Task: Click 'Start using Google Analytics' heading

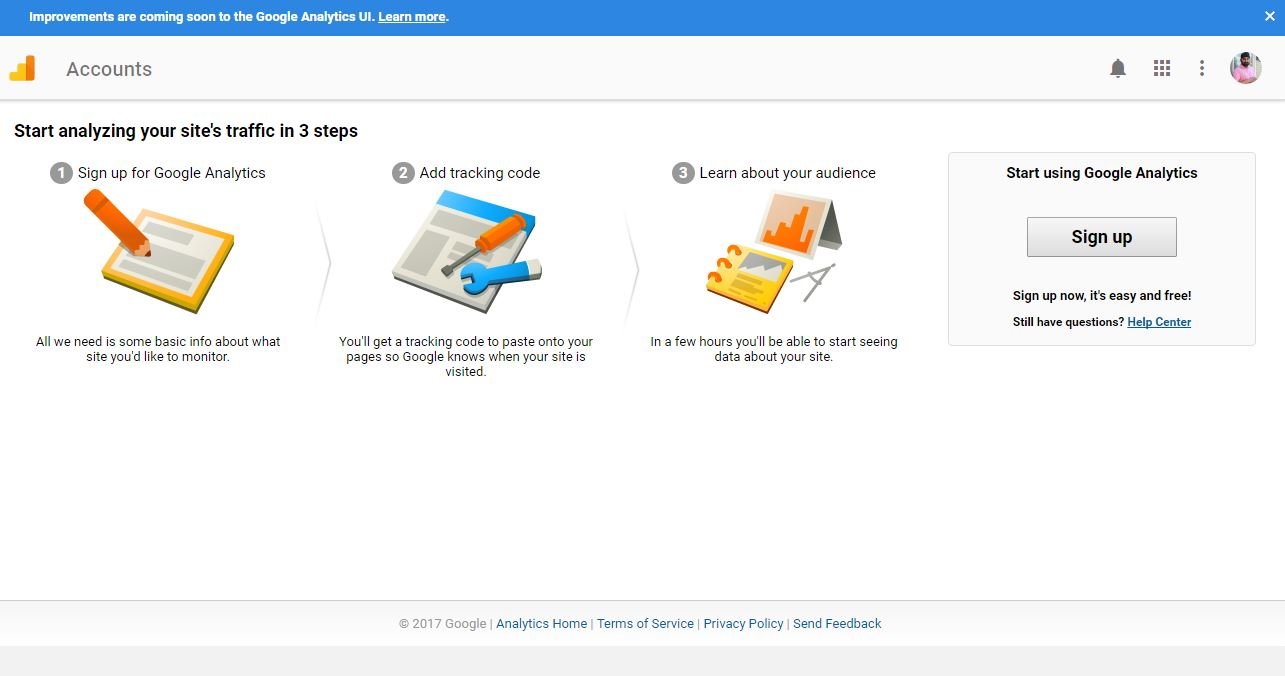Action: click(1102, 173)
